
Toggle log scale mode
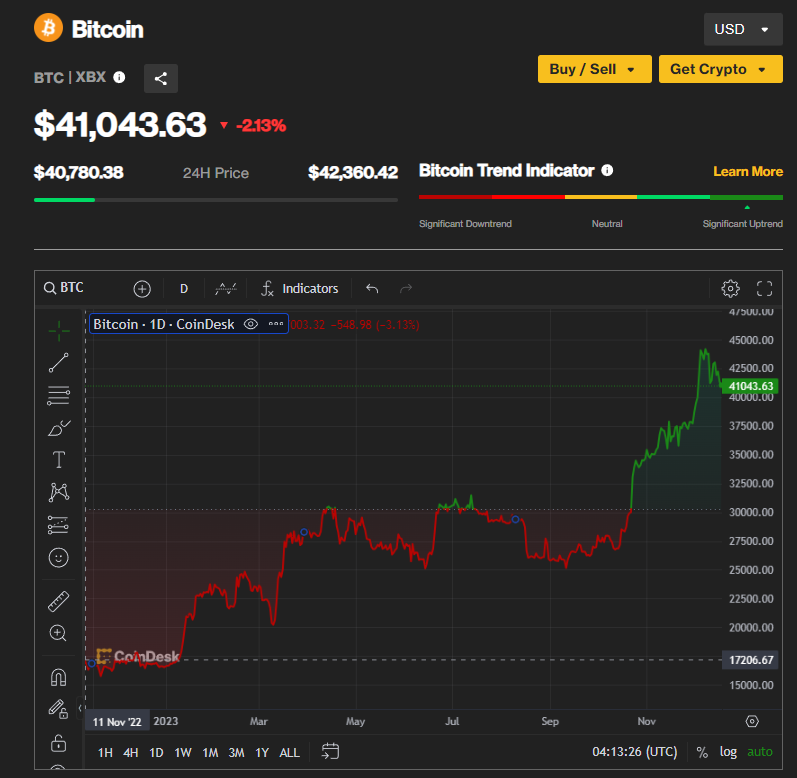point(728,752)
